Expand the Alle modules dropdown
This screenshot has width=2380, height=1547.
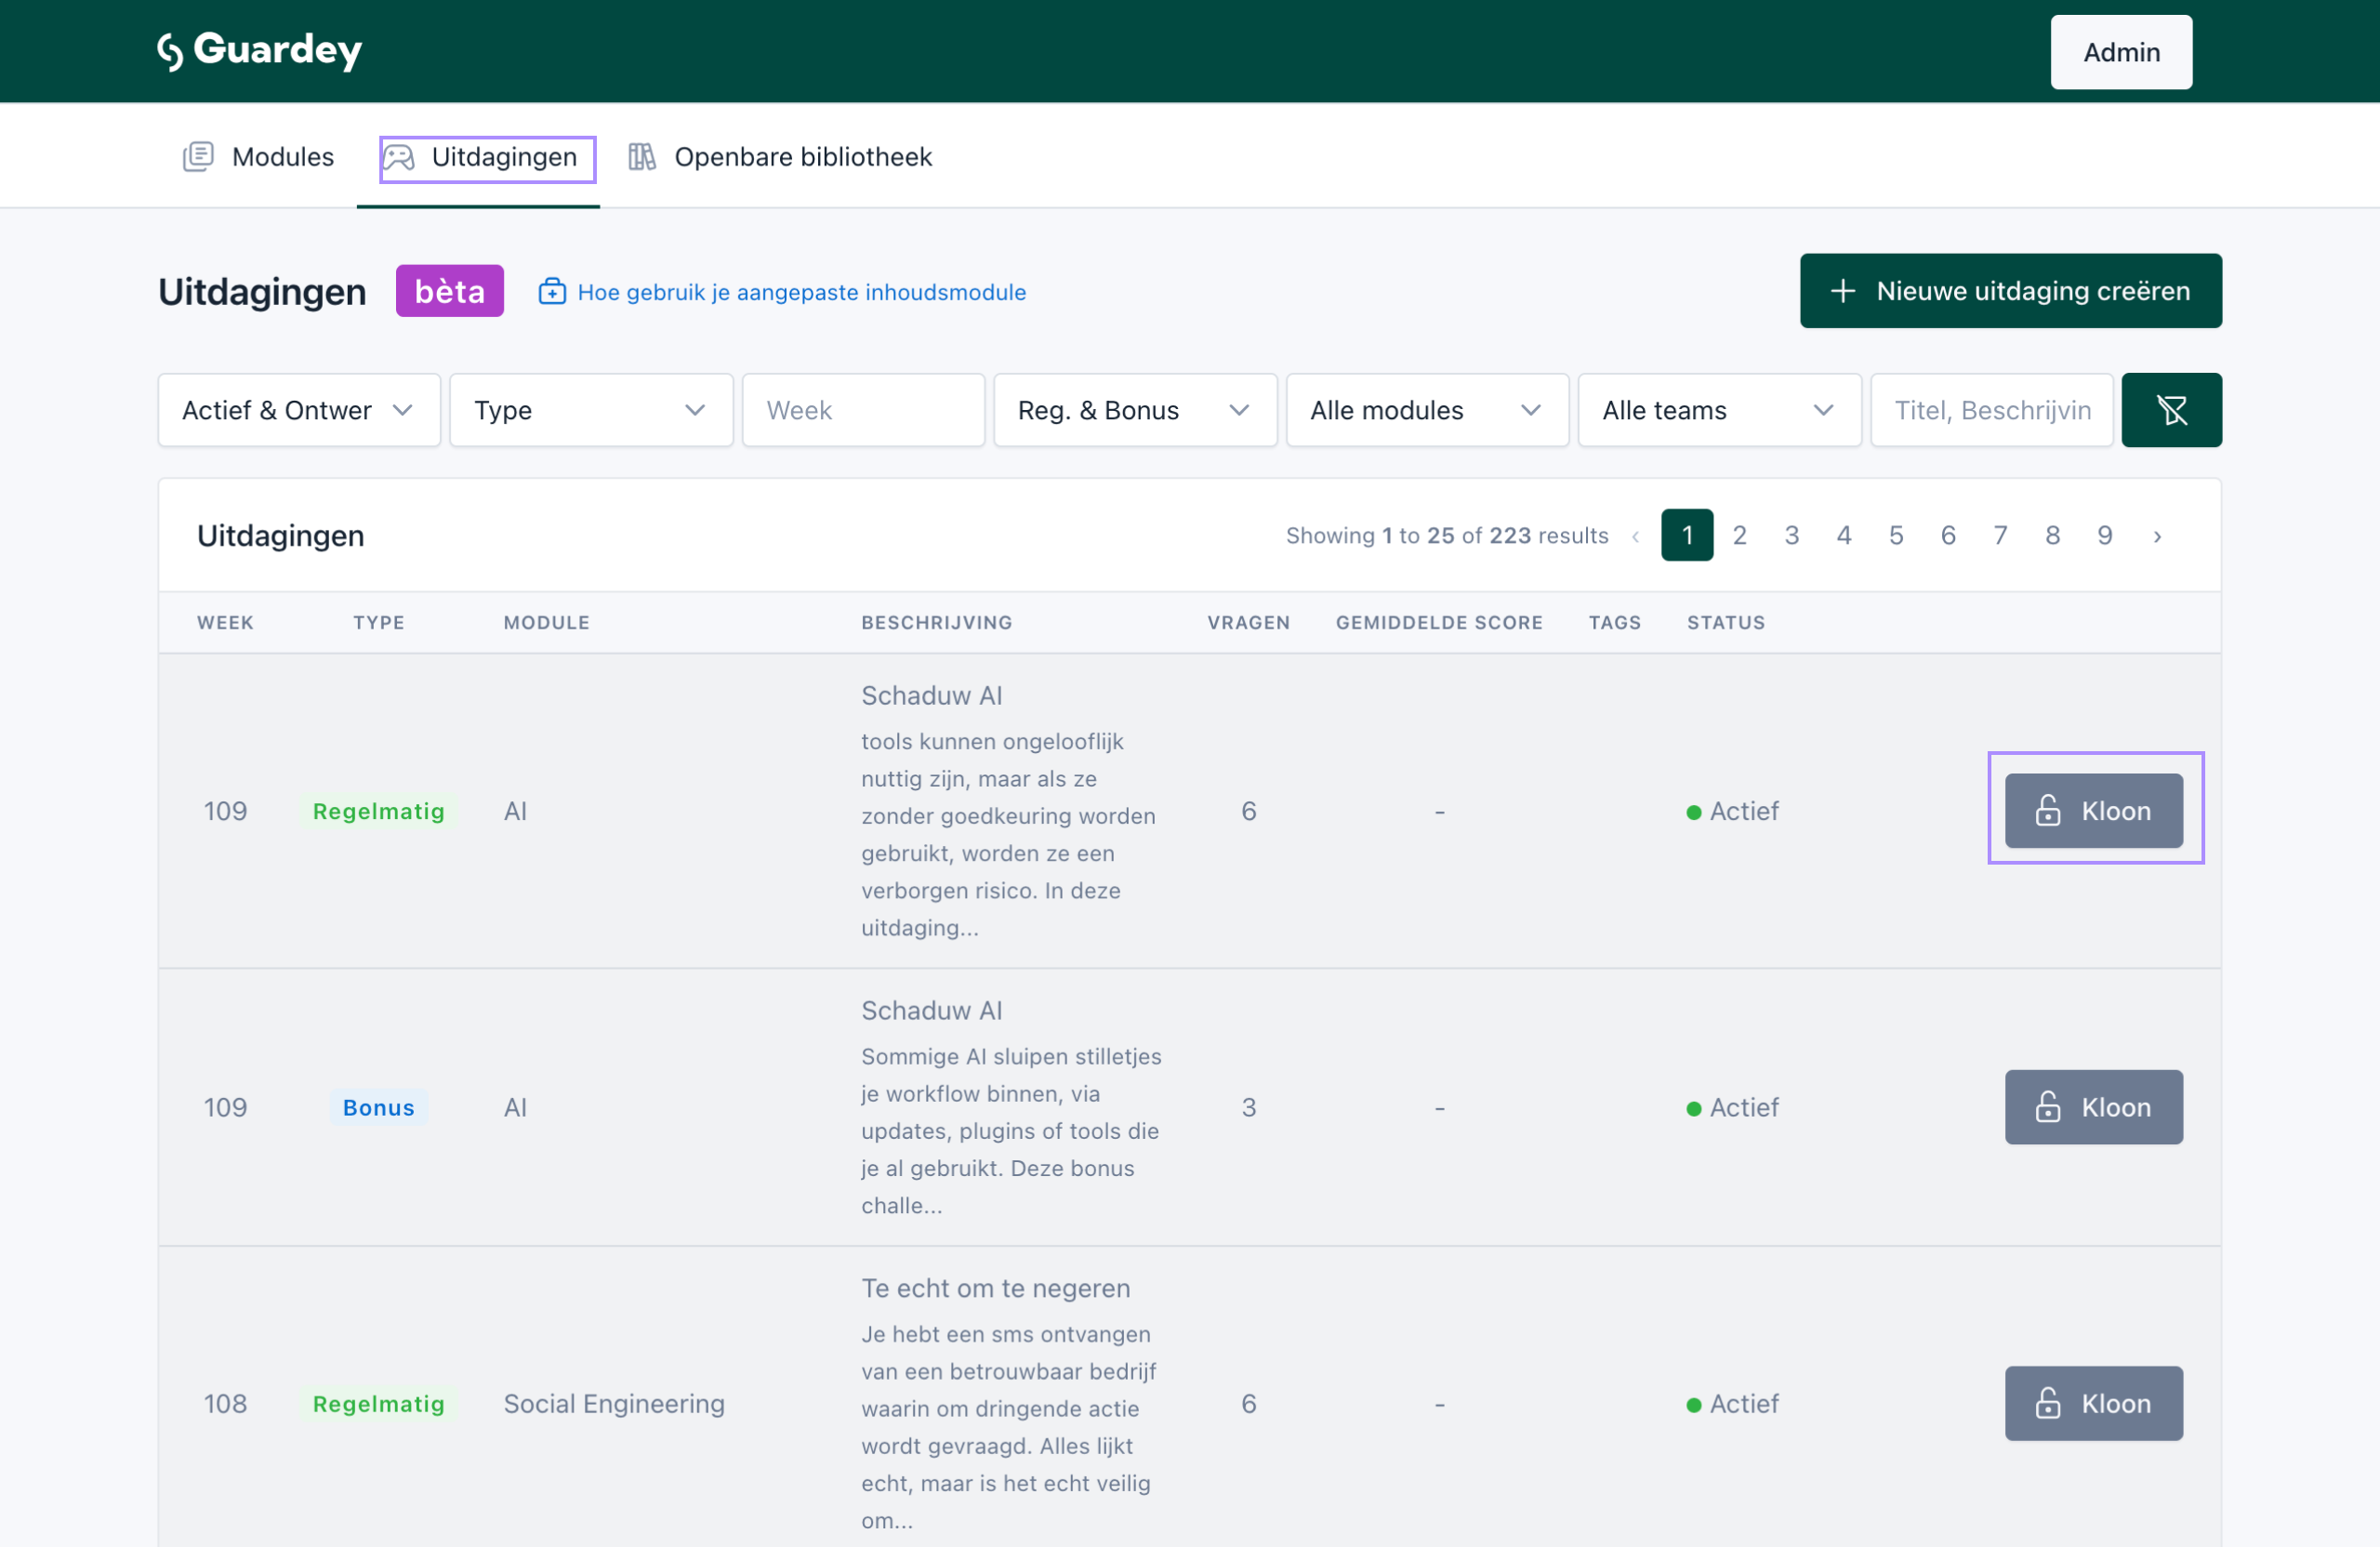(x=1426, y=410)
